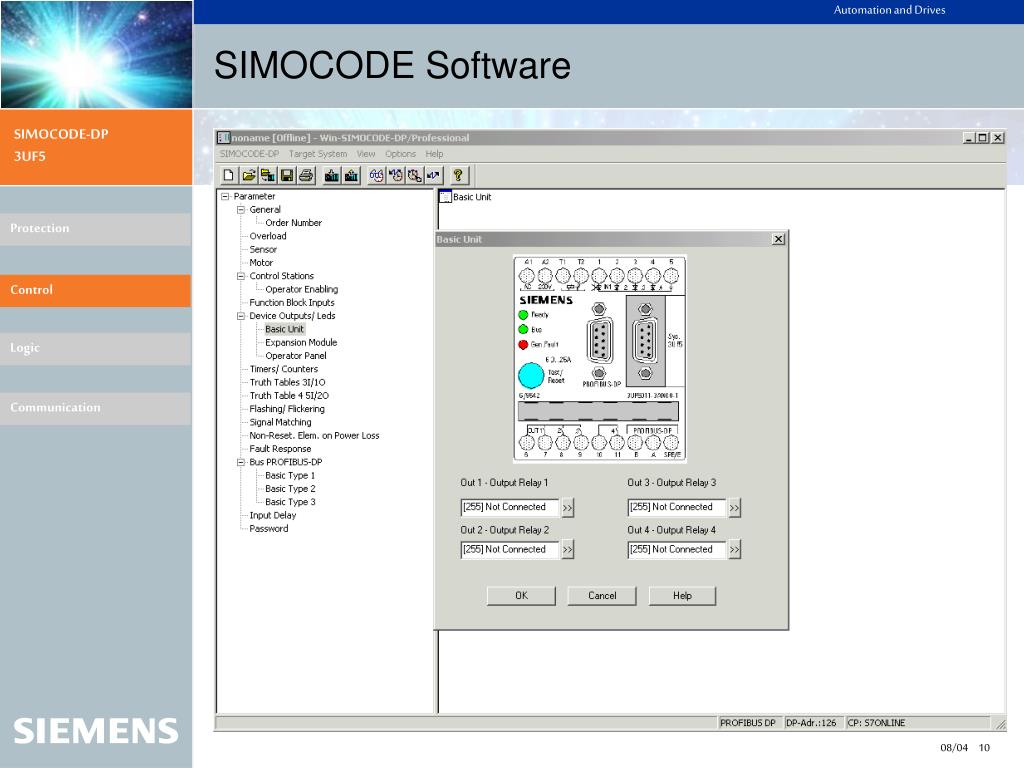Select Function Block Inputs in the tree

pyautogui.click(x=292, y=302)
